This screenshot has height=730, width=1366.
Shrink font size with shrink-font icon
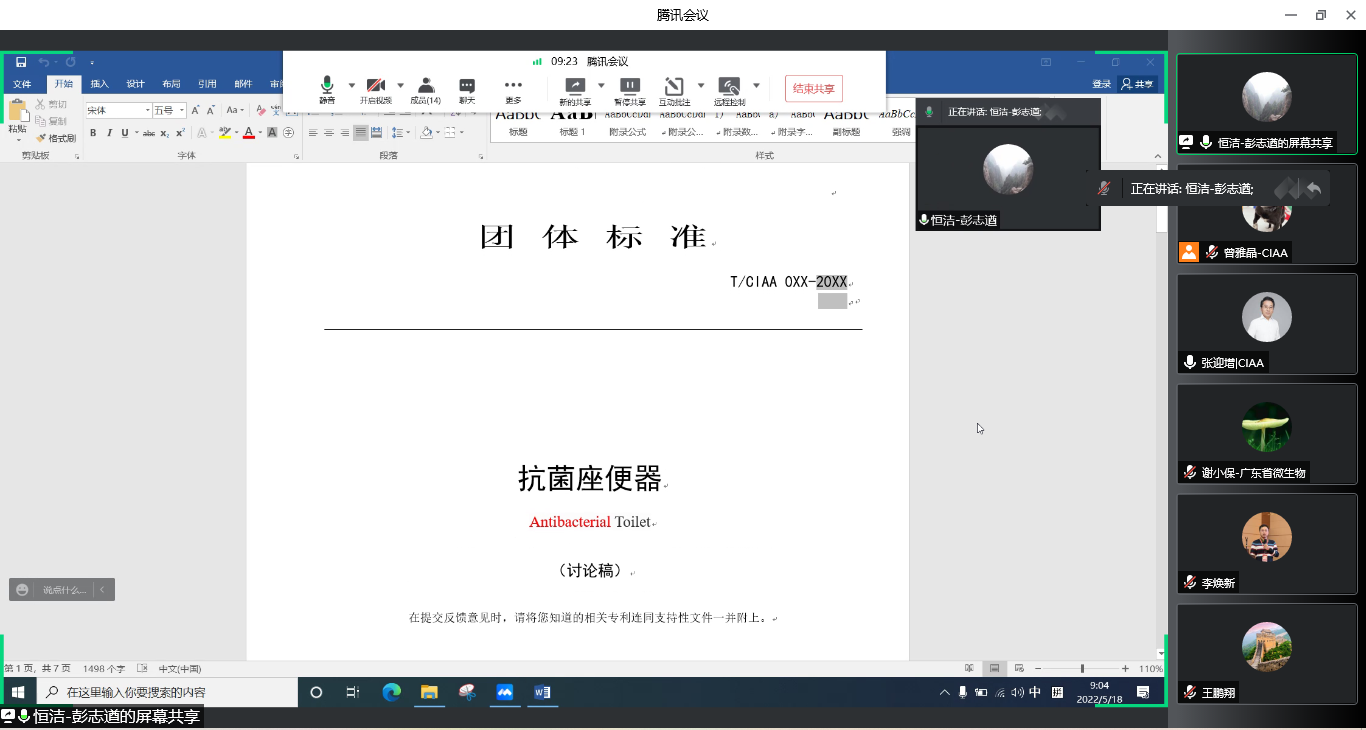point(211,110)
